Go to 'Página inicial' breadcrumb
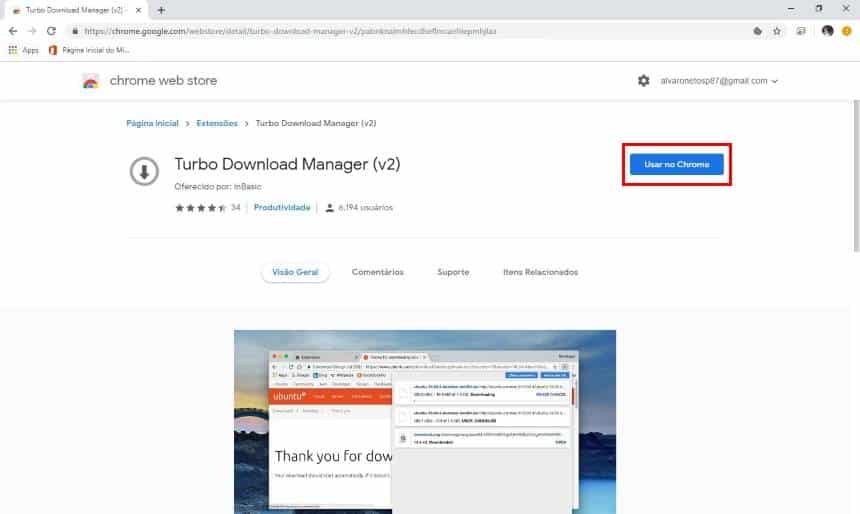Image resolution: width=860 pixels, height=514 pixels. tap(152, 123)
